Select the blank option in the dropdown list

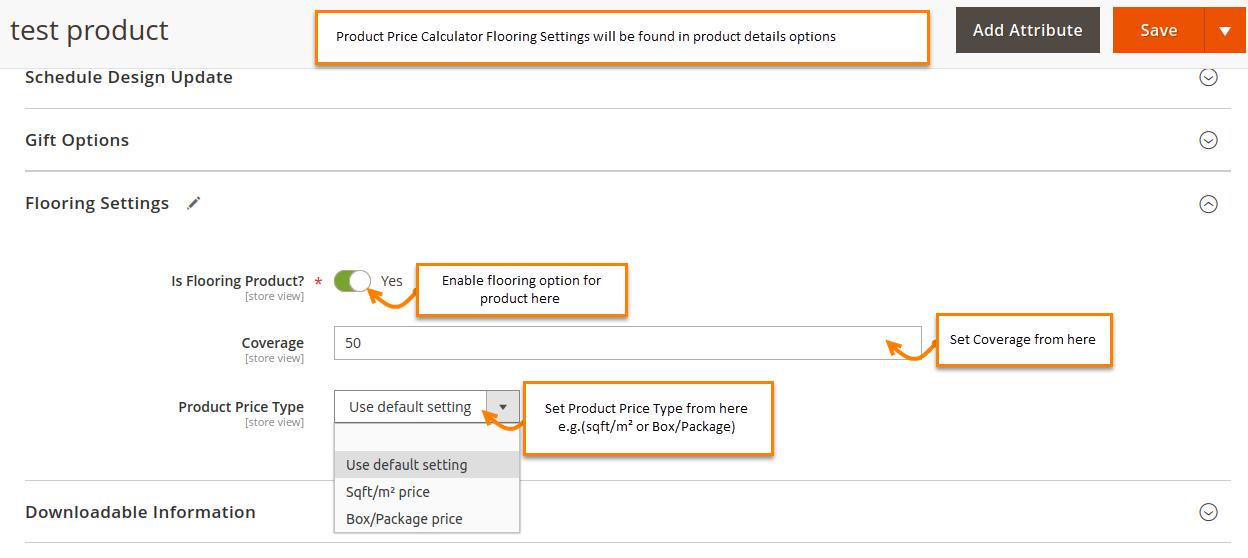(x=427, y=438)
